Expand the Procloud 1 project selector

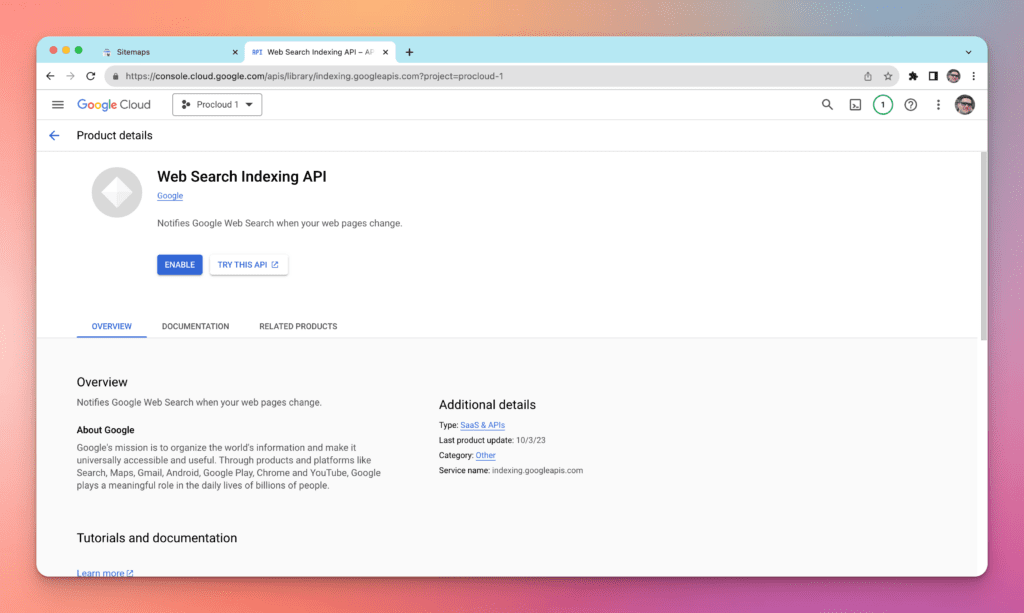[217, 105]
